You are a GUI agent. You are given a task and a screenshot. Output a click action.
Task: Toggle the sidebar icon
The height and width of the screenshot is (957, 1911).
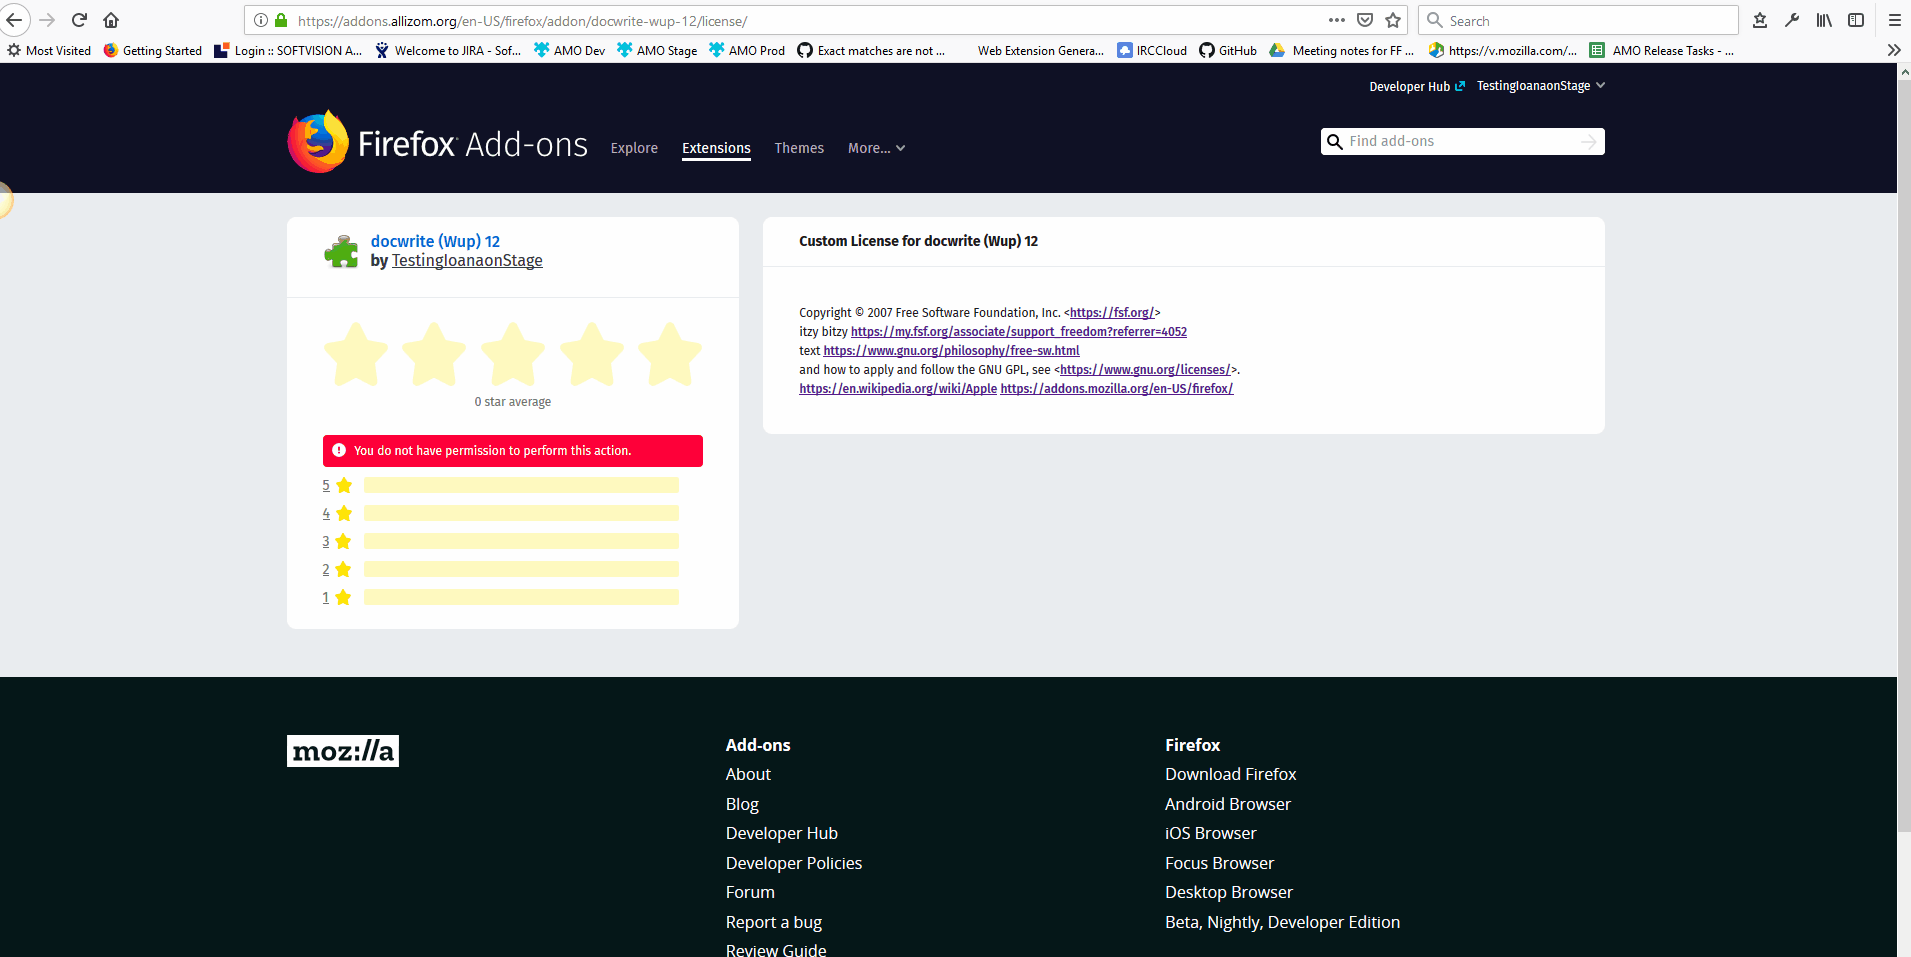tap(1856, 20)
